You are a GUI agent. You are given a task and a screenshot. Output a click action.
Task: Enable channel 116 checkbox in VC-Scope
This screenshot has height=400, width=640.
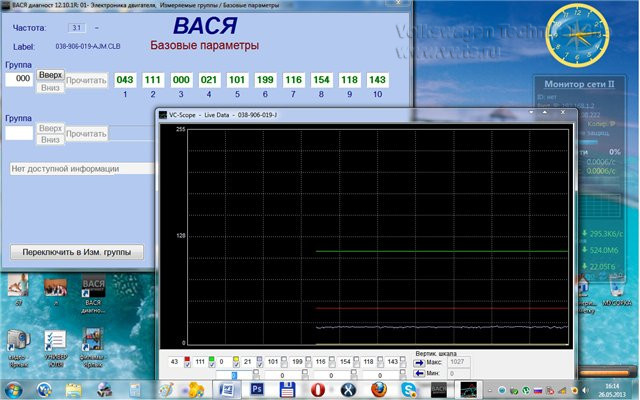(332, 362)
